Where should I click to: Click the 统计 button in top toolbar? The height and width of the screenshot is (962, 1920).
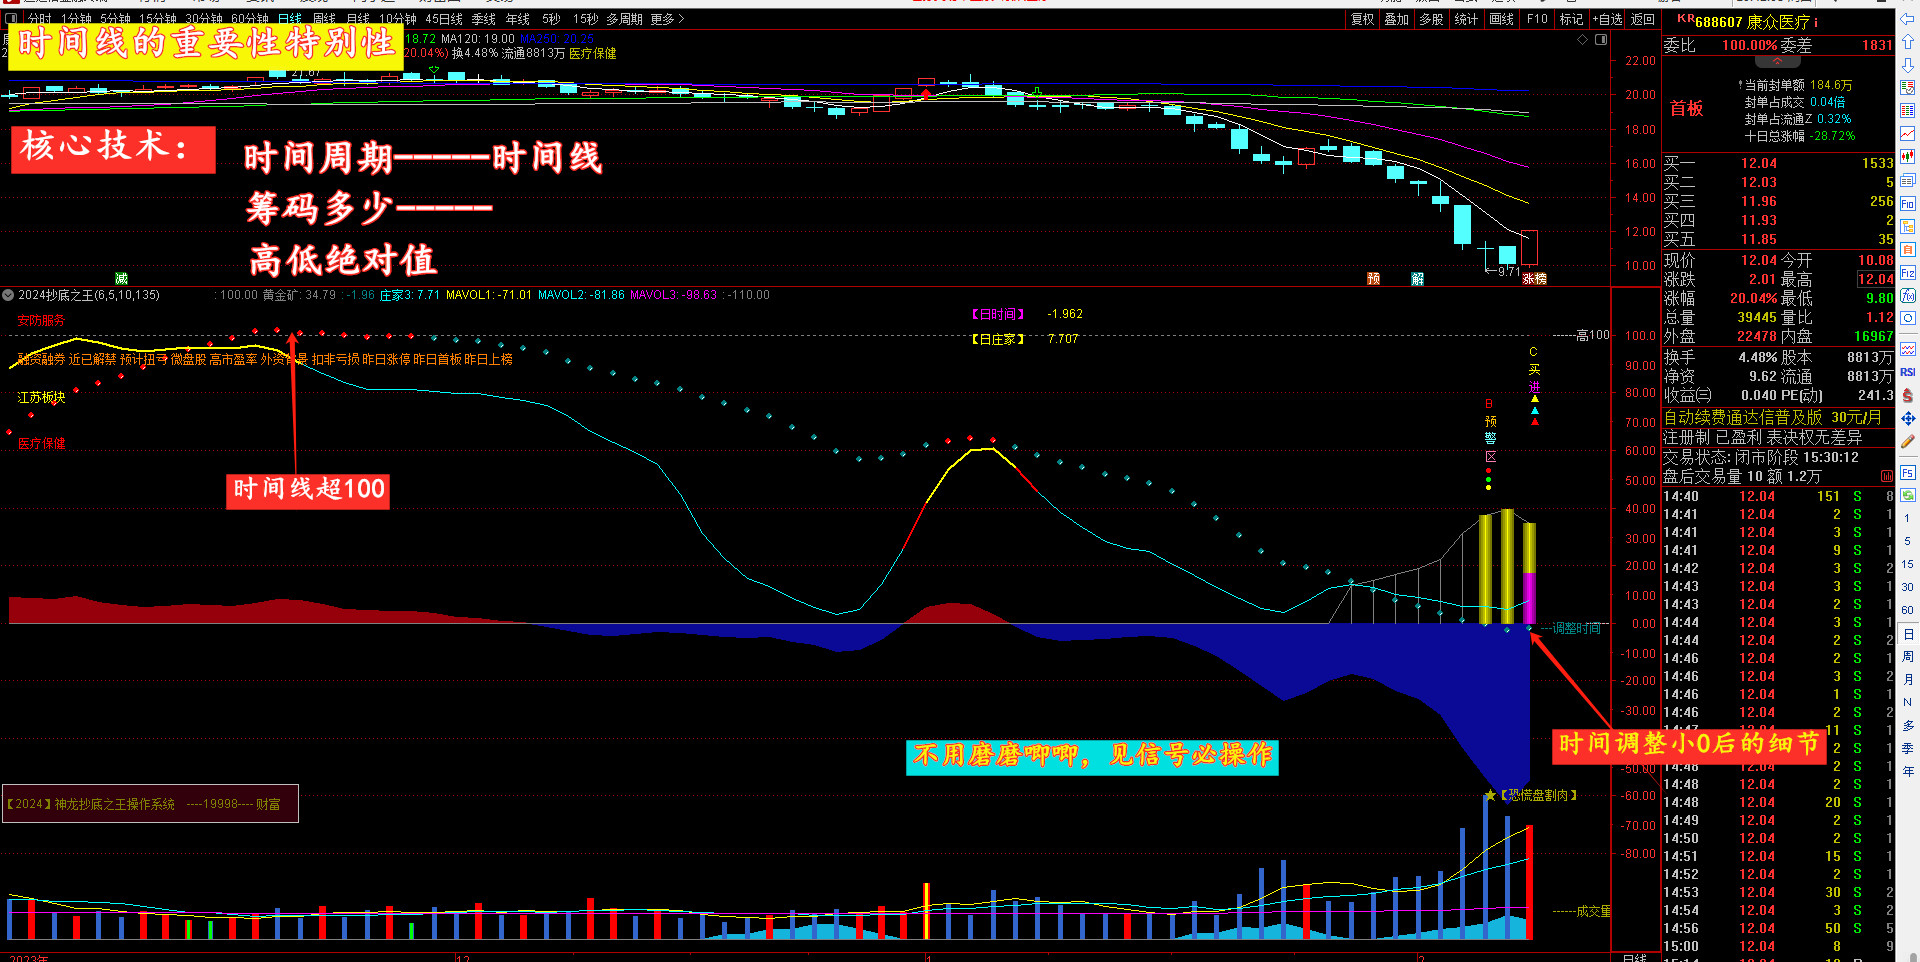click(x=1467, y=19)
